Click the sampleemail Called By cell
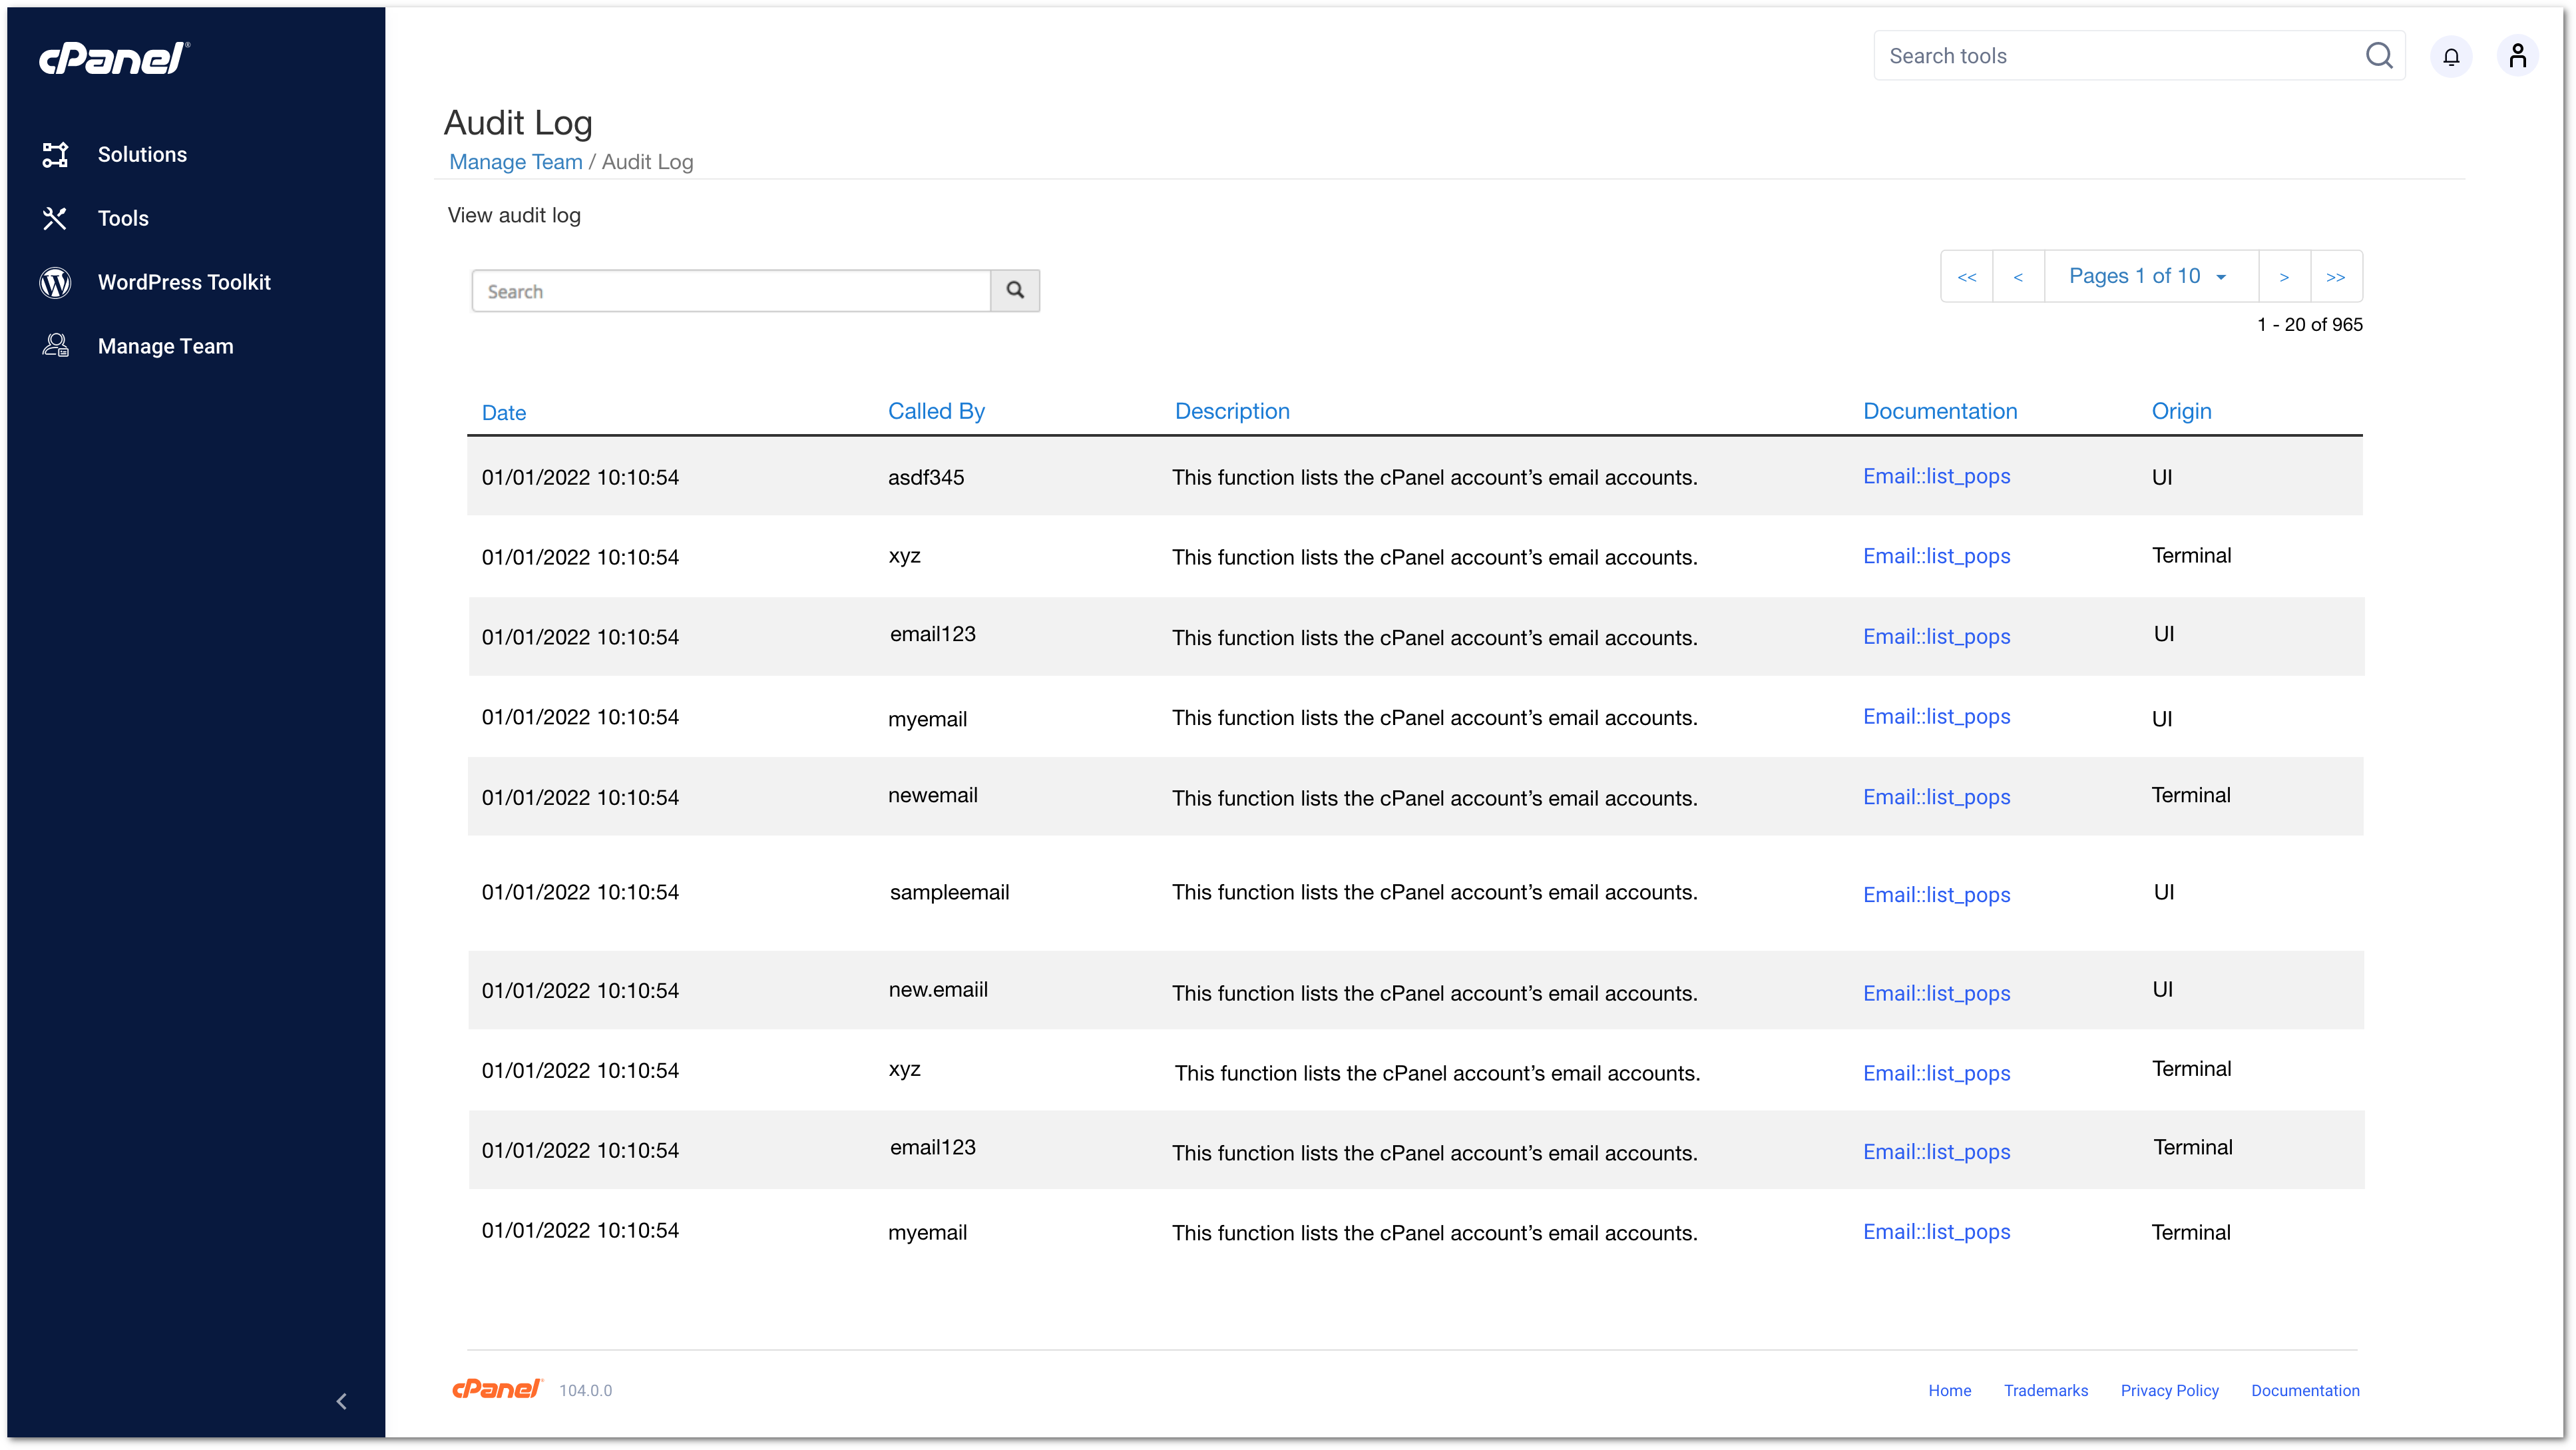 (x=949, y=892)
